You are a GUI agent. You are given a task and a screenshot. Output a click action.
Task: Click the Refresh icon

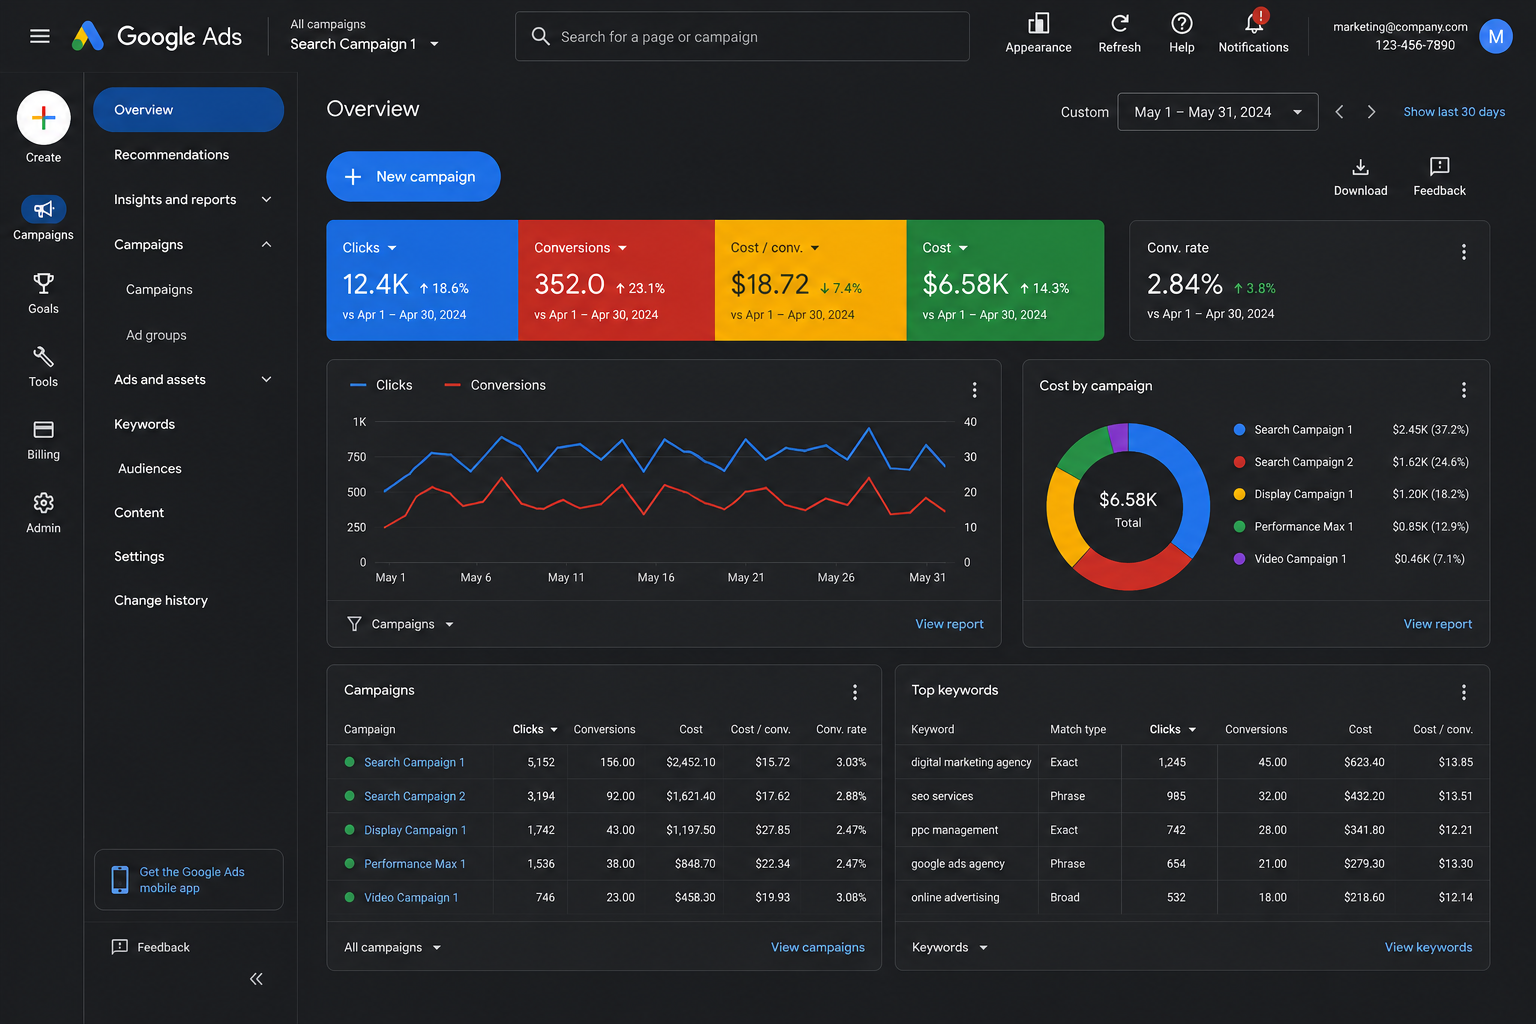coord(1119,23)
